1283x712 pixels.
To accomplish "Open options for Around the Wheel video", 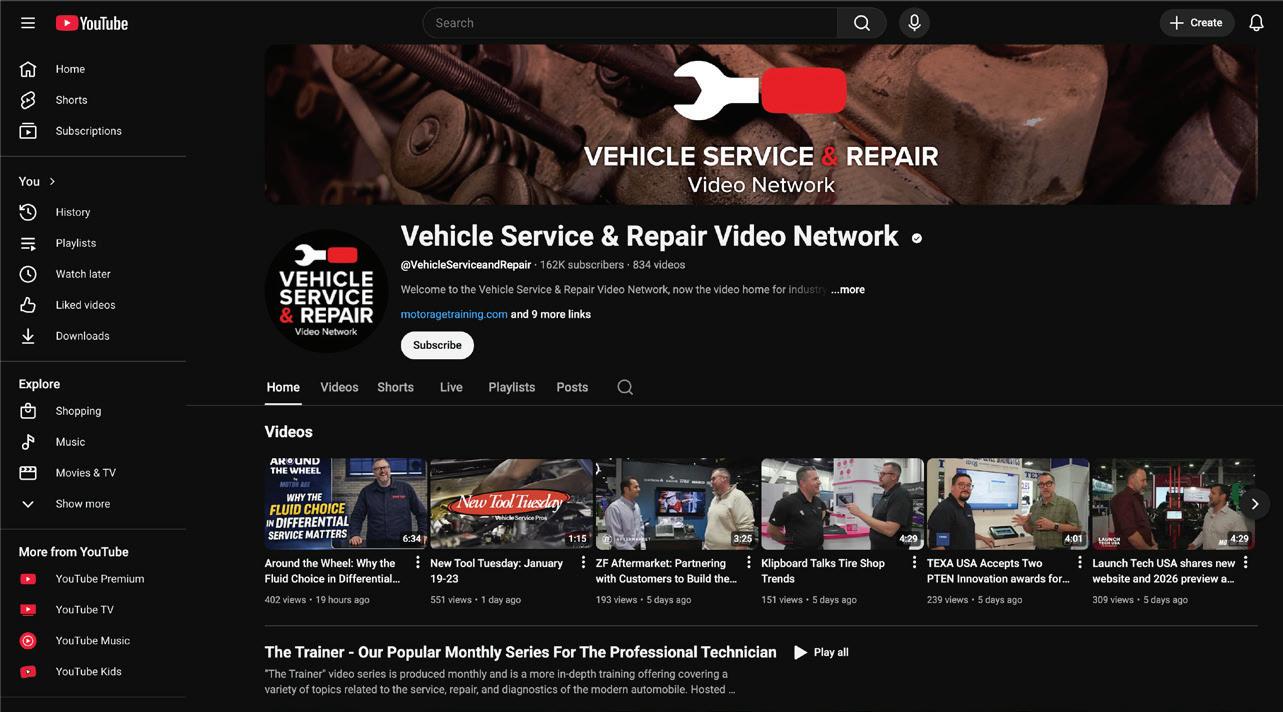I will (x=418, y=563).
